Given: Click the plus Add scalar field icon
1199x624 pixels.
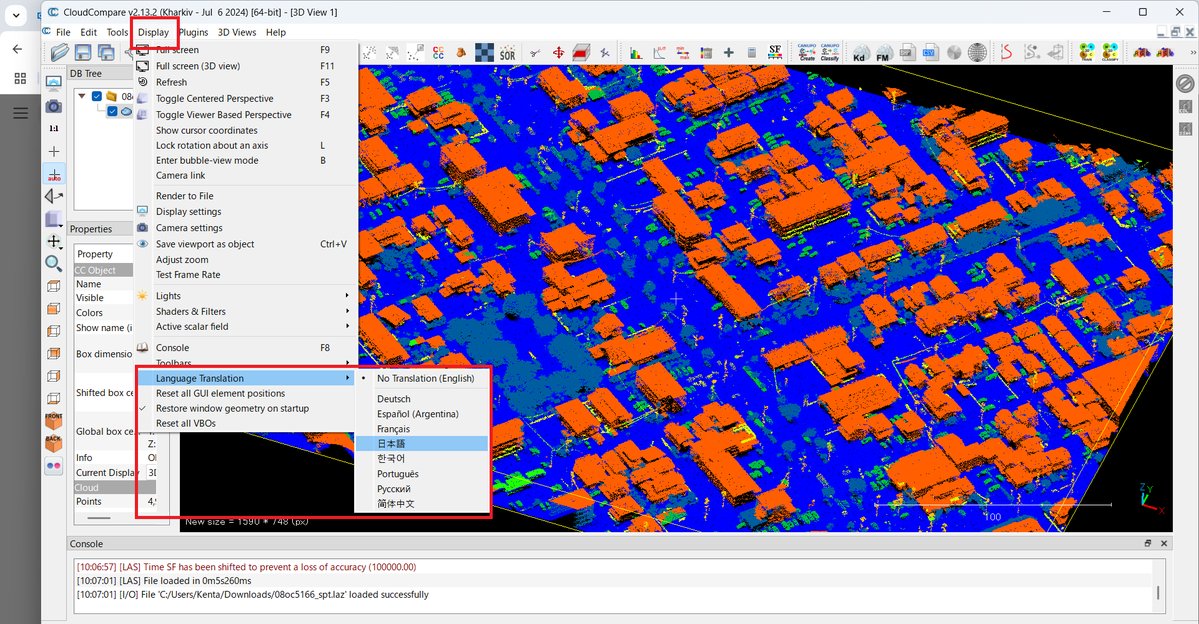Looking at the screenshot, I should (728, 53).
